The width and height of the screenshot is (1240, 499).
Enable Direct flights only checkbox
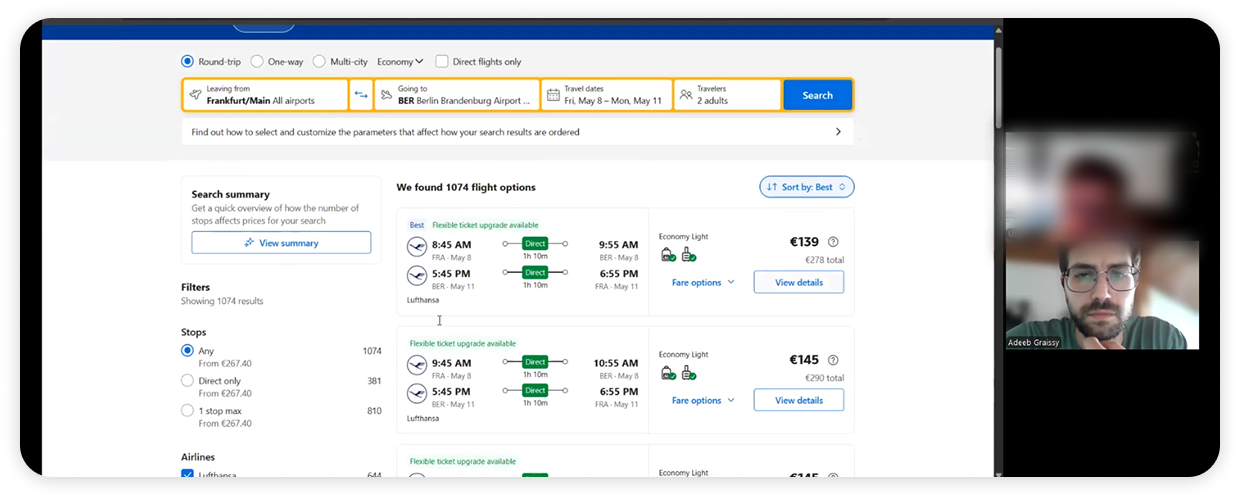pos(442,61)
